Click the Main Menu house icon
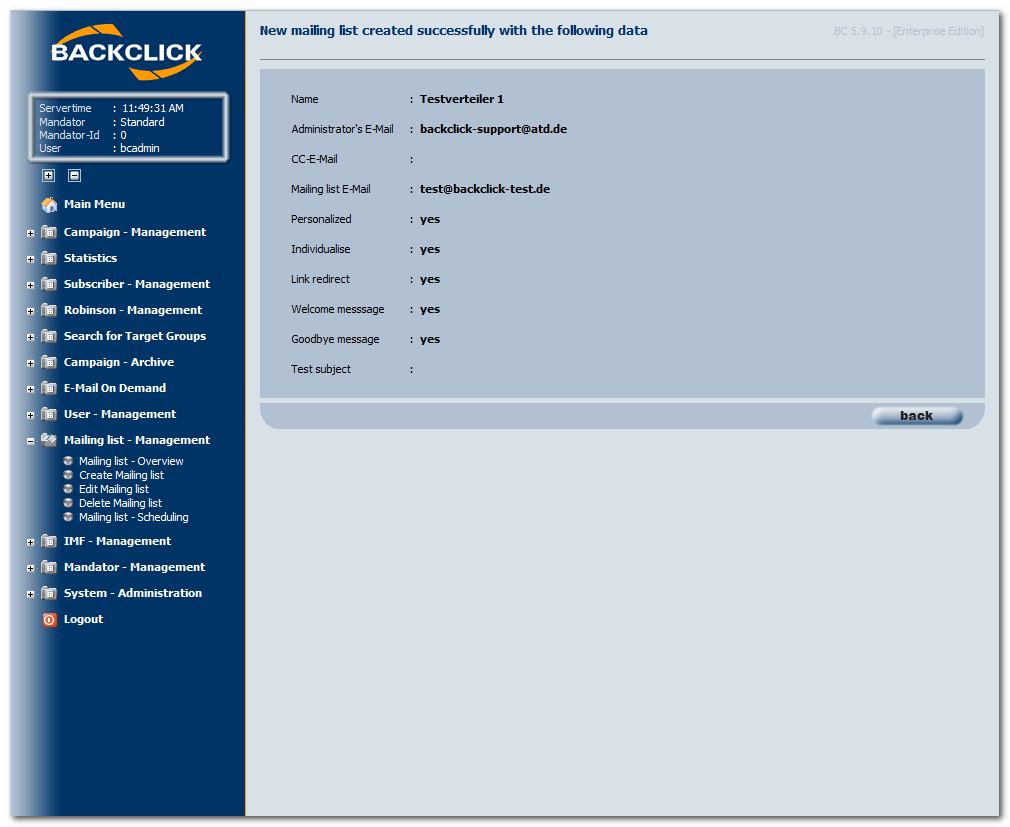Screen dimensions: 1010x827 49,205
